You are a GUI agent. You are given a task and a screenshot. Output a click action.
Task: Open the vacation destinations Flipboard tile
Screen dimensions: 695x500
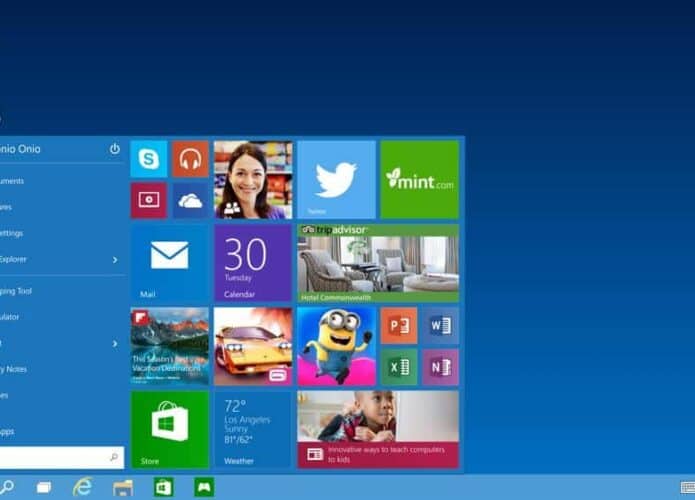pos(170,346)
